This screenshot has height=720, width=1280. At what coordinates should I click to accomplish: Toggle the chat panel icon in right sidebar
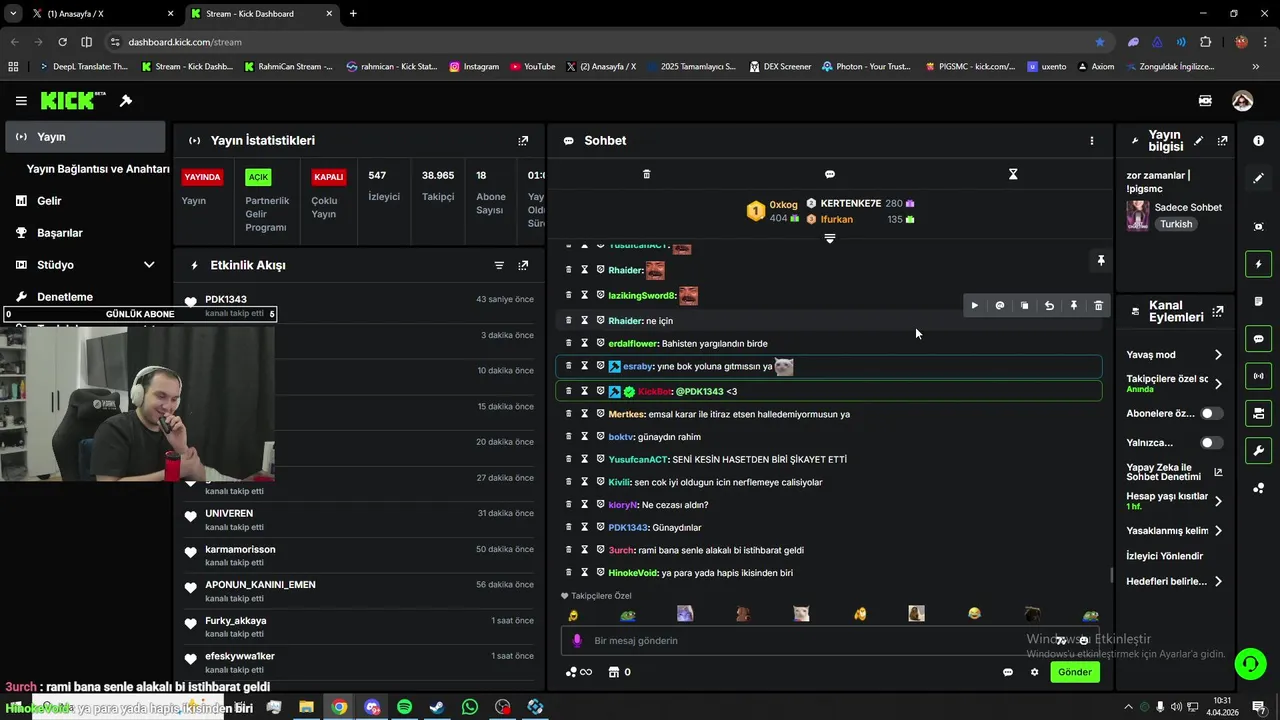point(1259,339)
